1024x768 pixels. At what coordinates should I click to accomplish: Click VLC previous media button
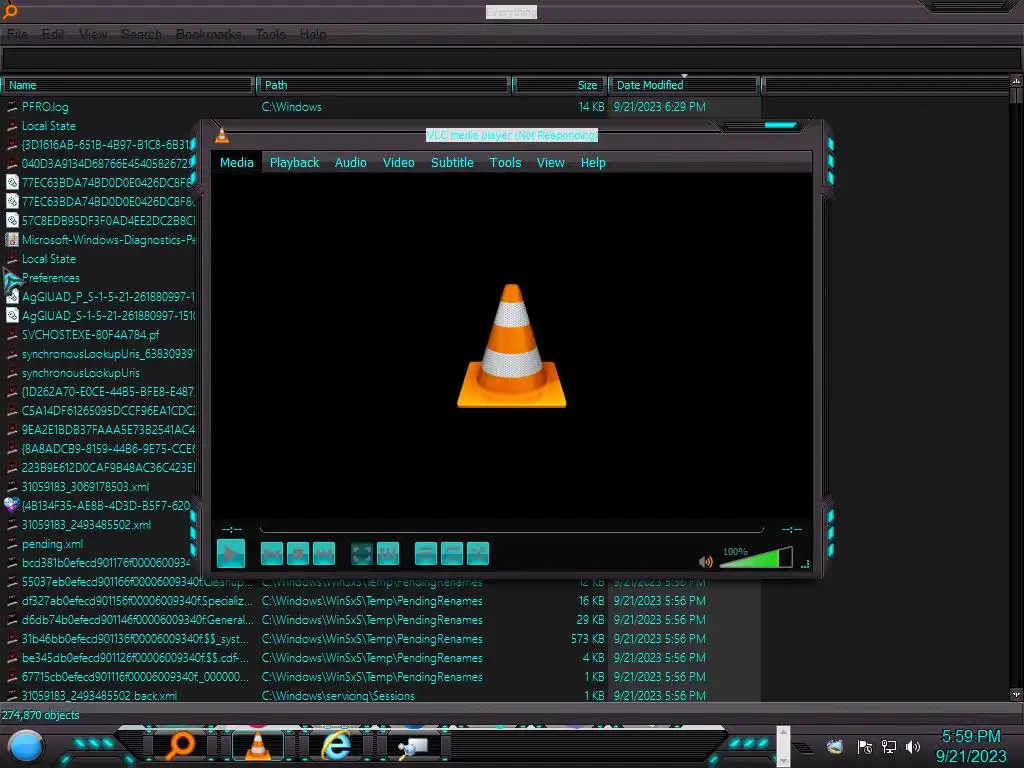click(x=272, y=554)
